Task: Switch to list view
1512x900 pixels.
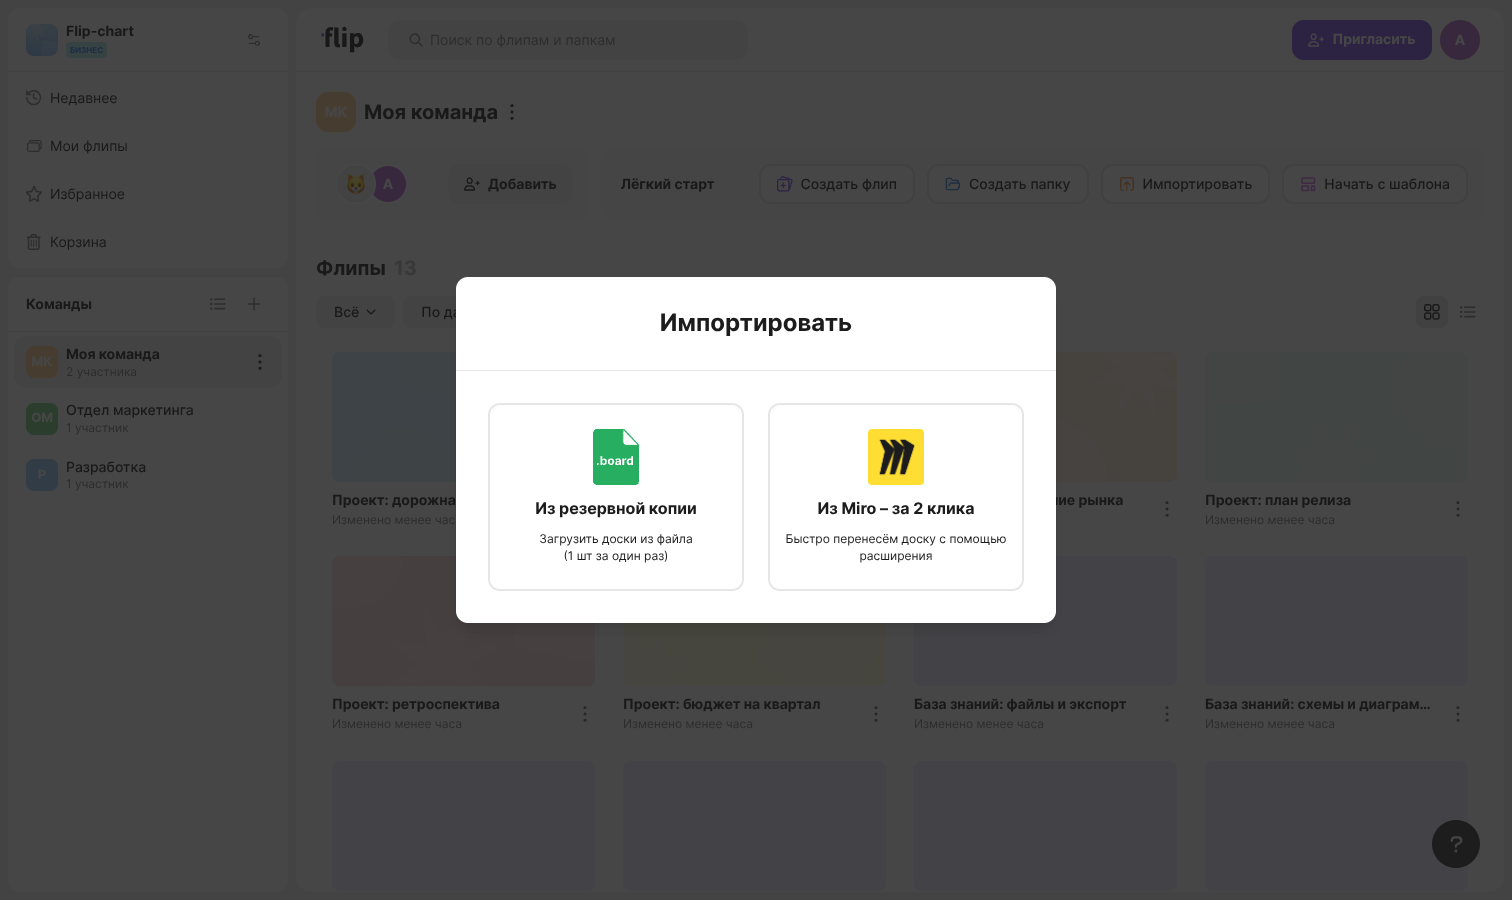Action: tap(1468, 312)
